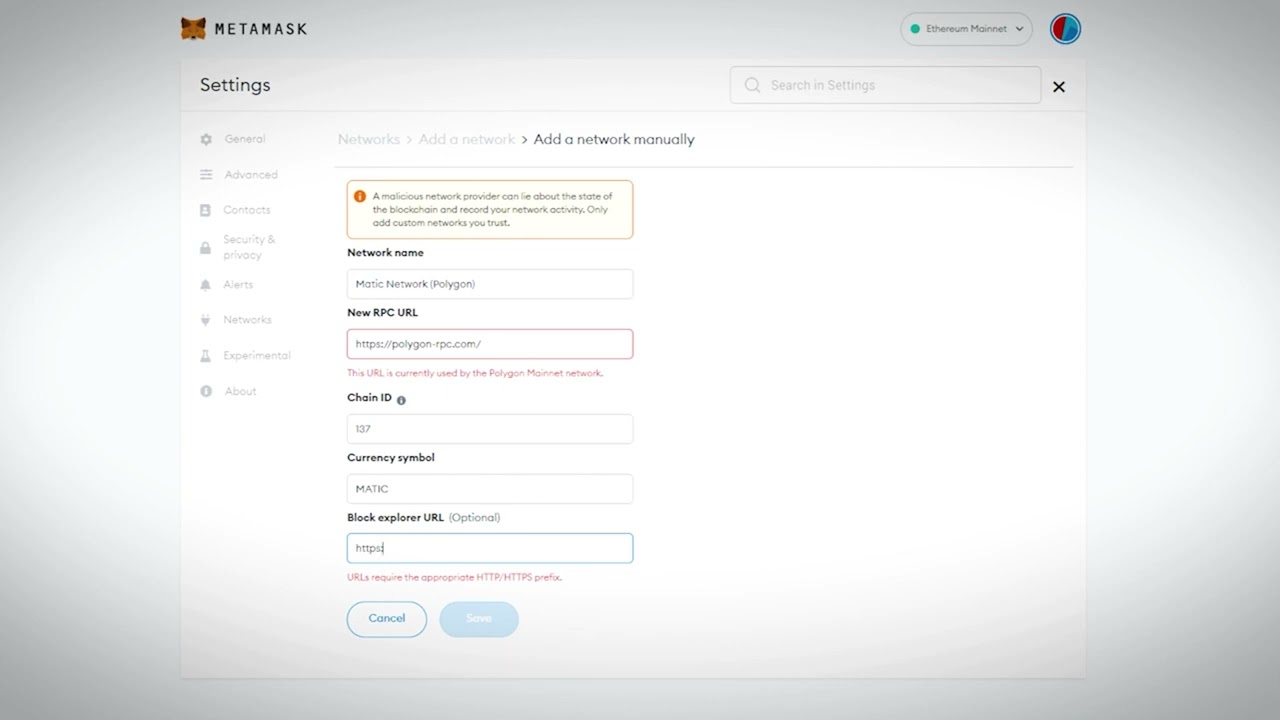Open Contacts settings
Viewport: 1280px width, 720px height.
pyautogui.click(x=247, y=210)
